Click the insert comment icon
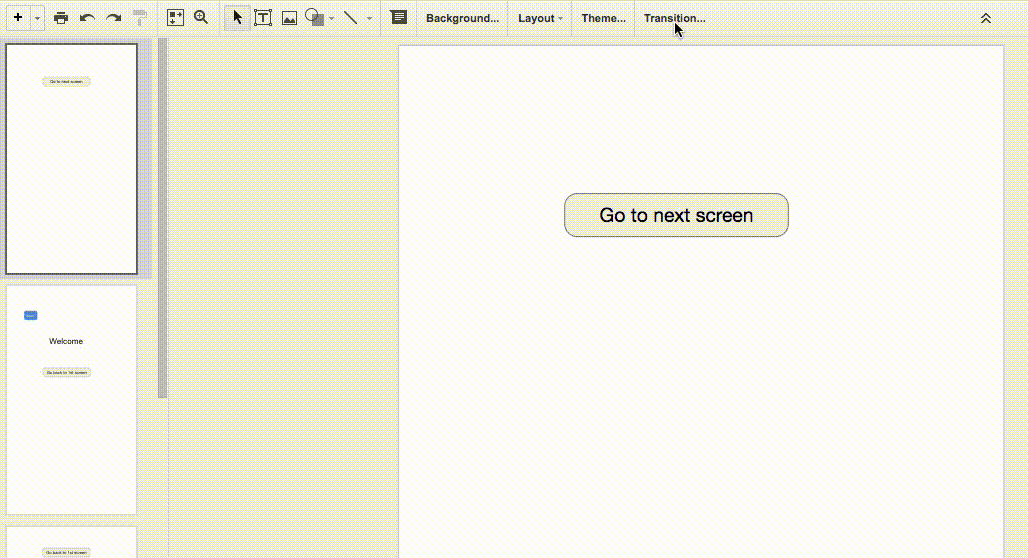The image size is (1028, 558). click(399, 18)
